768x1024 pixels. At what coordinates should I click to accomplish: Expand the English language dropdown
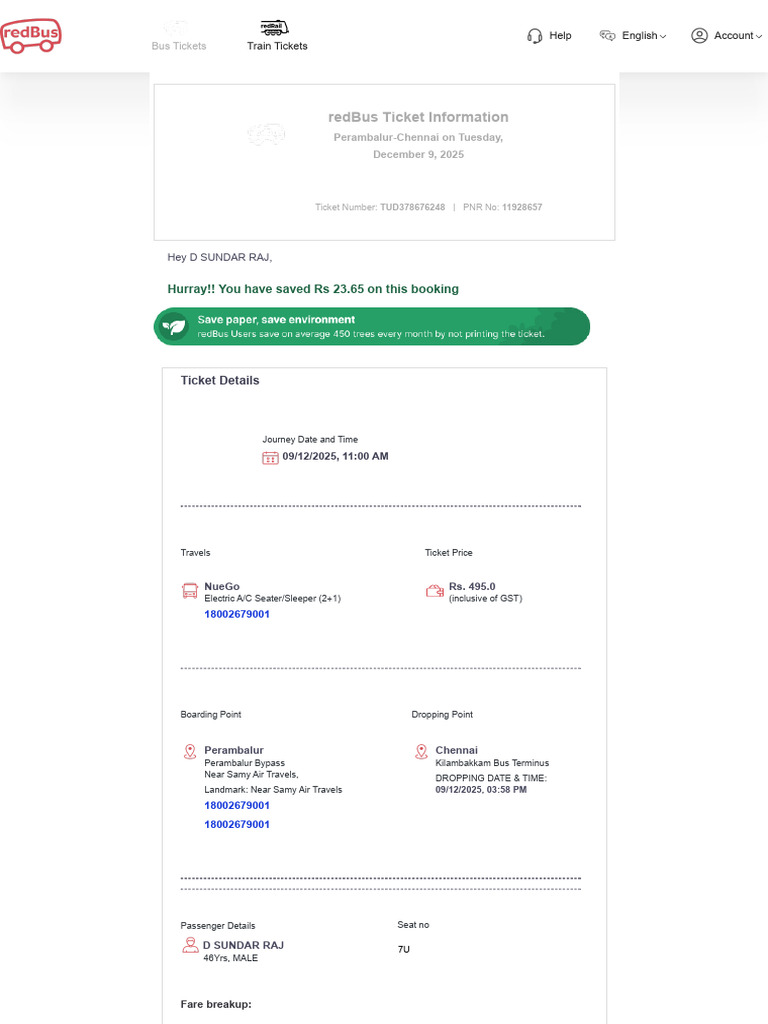click(x=643, y=36)
